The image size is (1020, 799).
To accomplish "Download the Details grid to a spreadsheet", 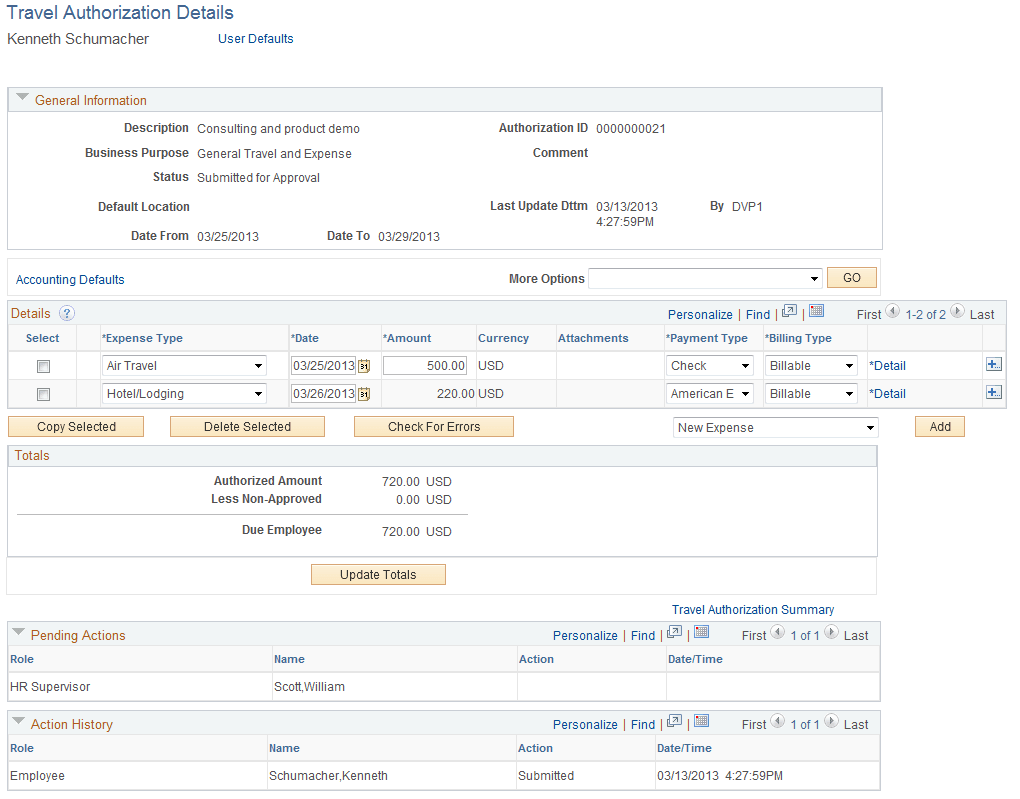I will click(x=817, y=313).
